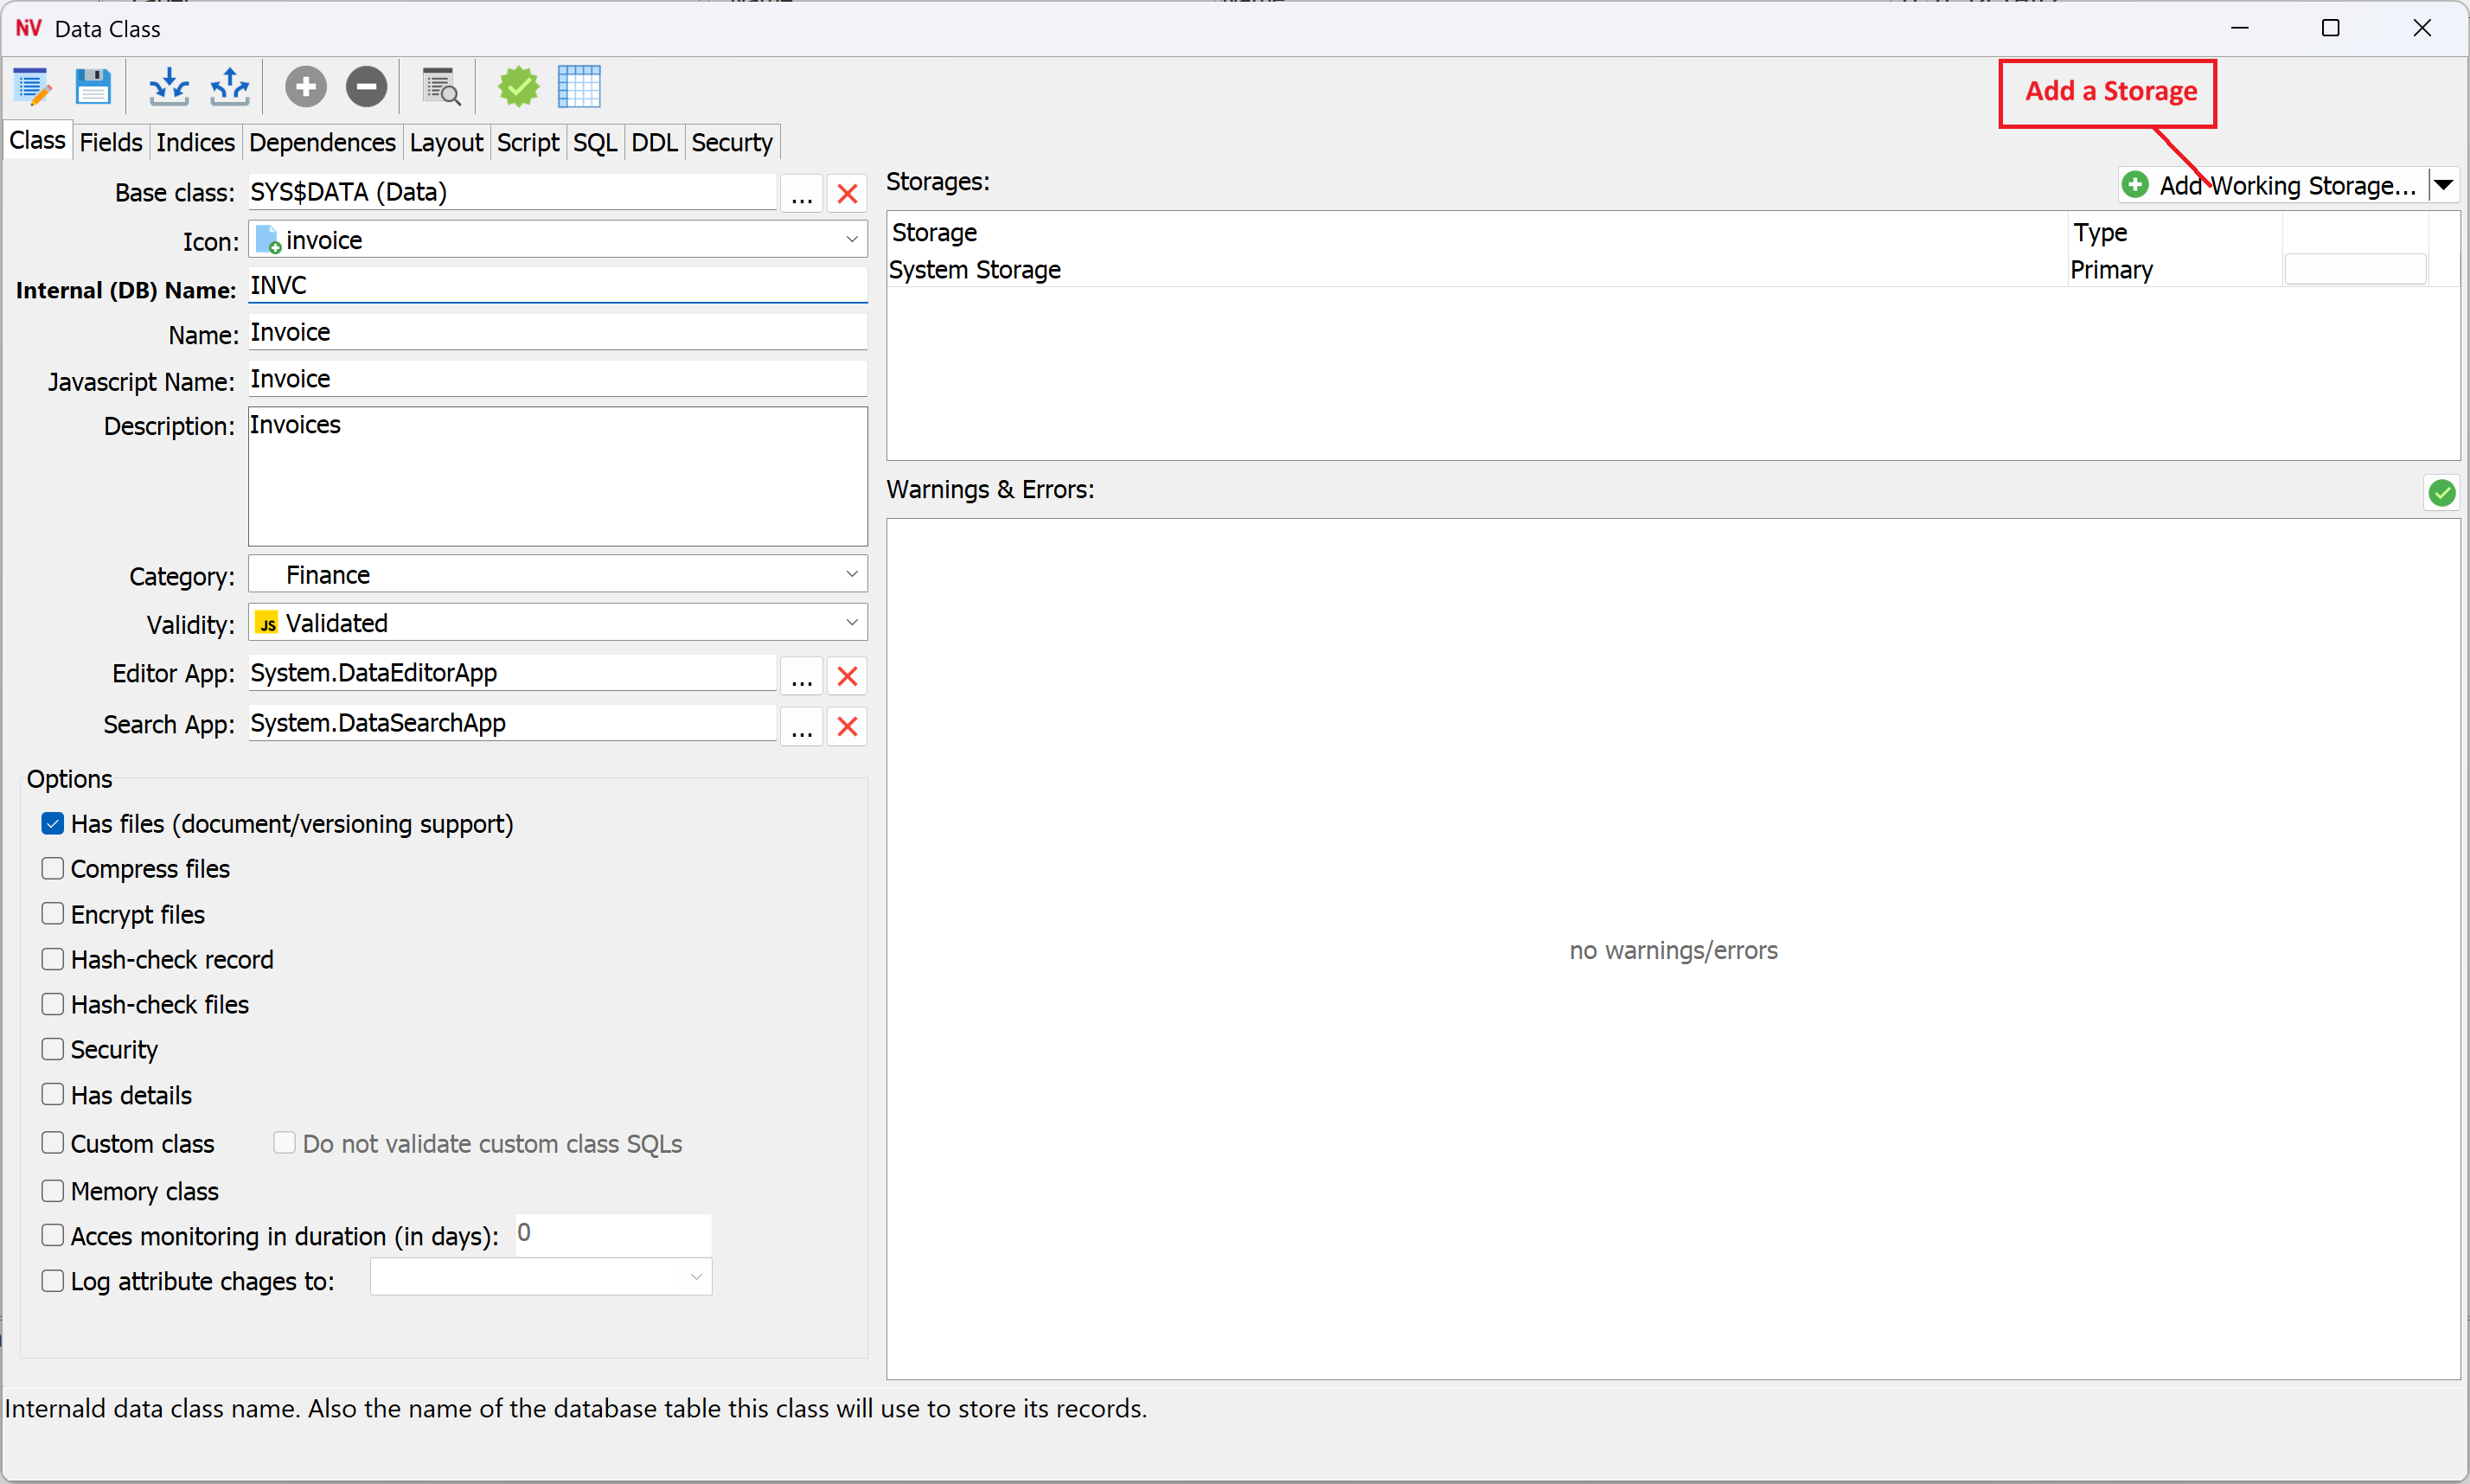This screenshot has width=2470, height=1484.
Task: Open the DDL tab
Action: [653, 142]
